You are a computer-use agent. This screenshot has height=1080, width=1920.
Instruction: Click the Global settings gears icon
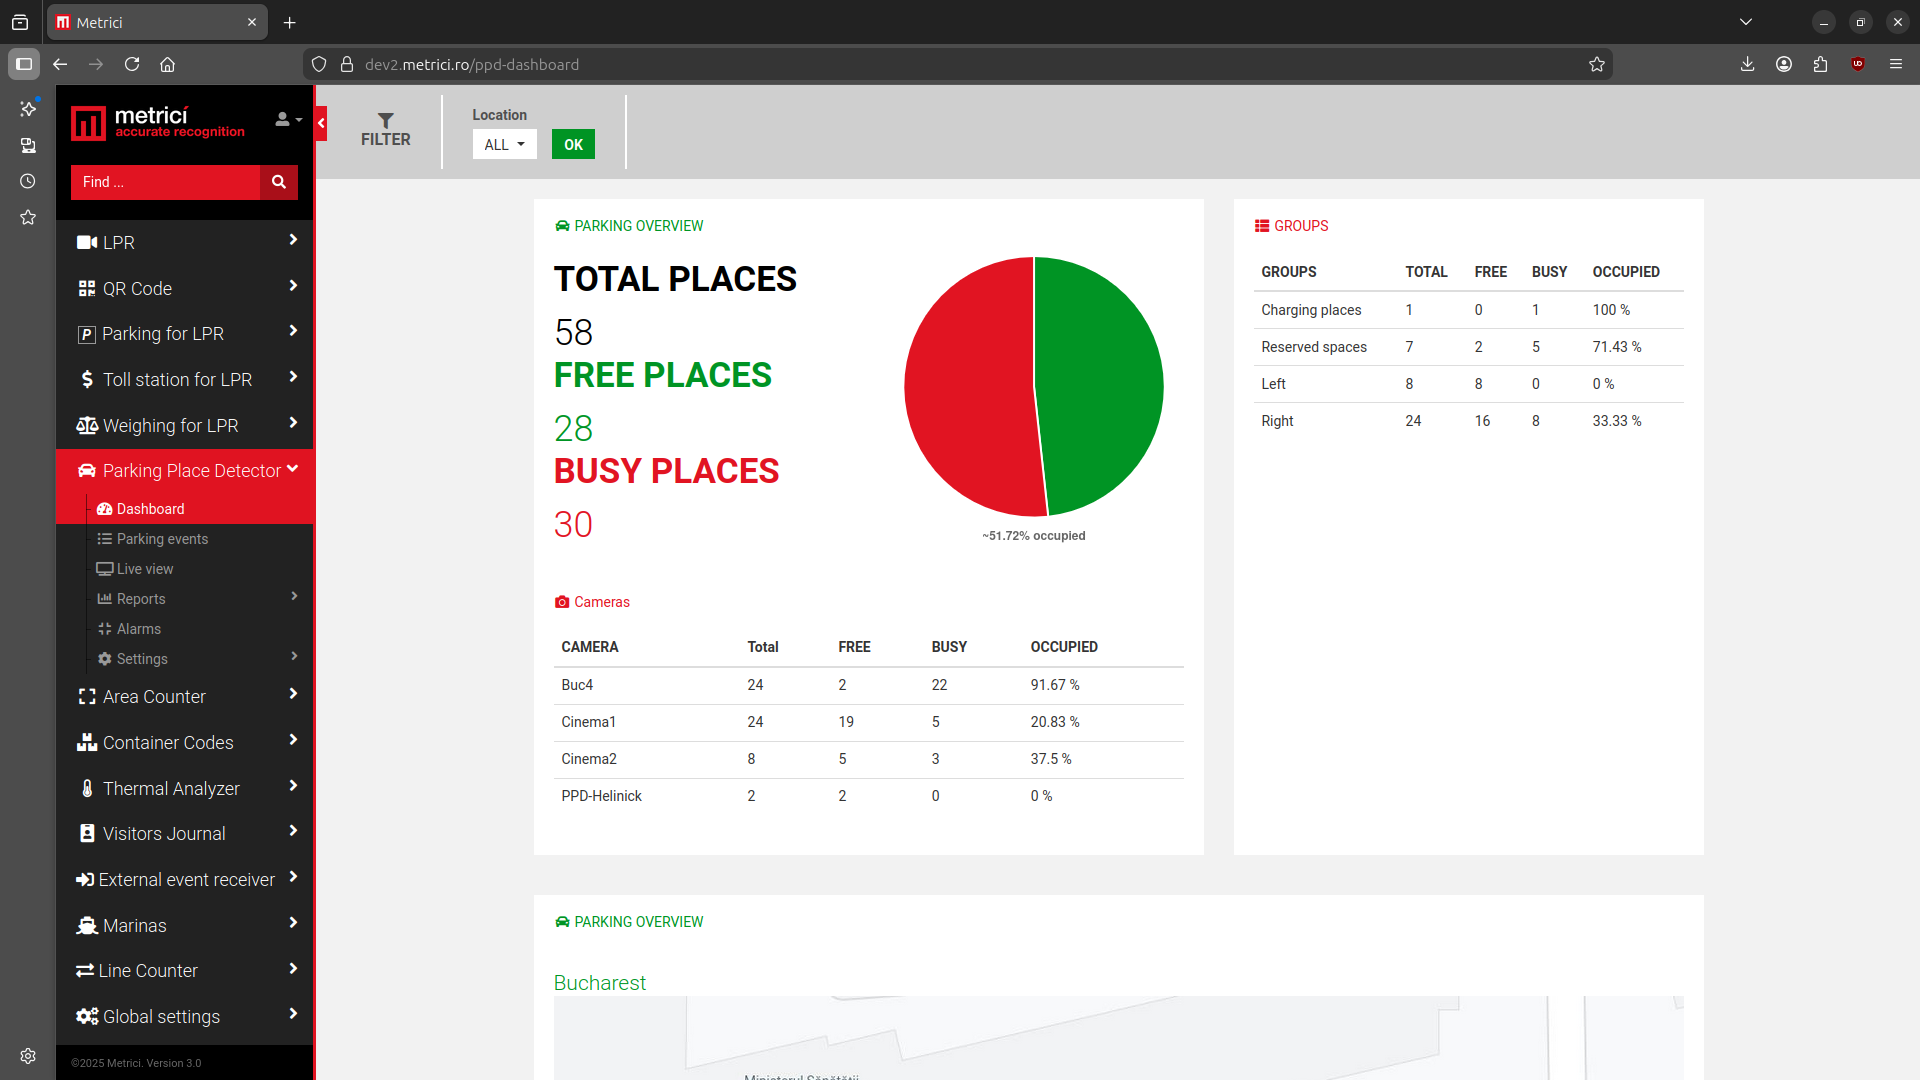click(87, 1017)
